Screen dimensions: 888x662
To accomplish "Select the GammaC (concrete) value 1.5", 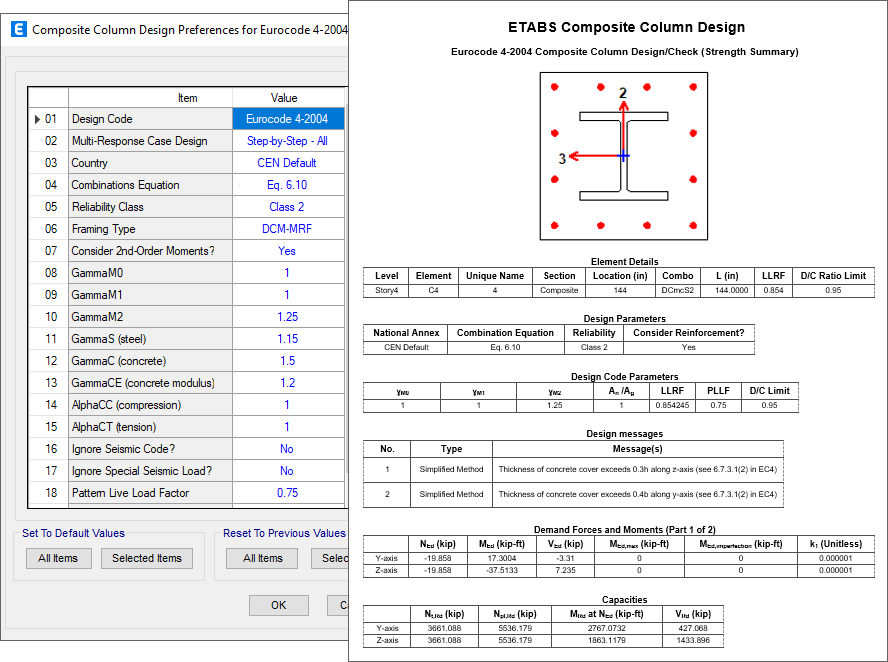I will point(288,361).
